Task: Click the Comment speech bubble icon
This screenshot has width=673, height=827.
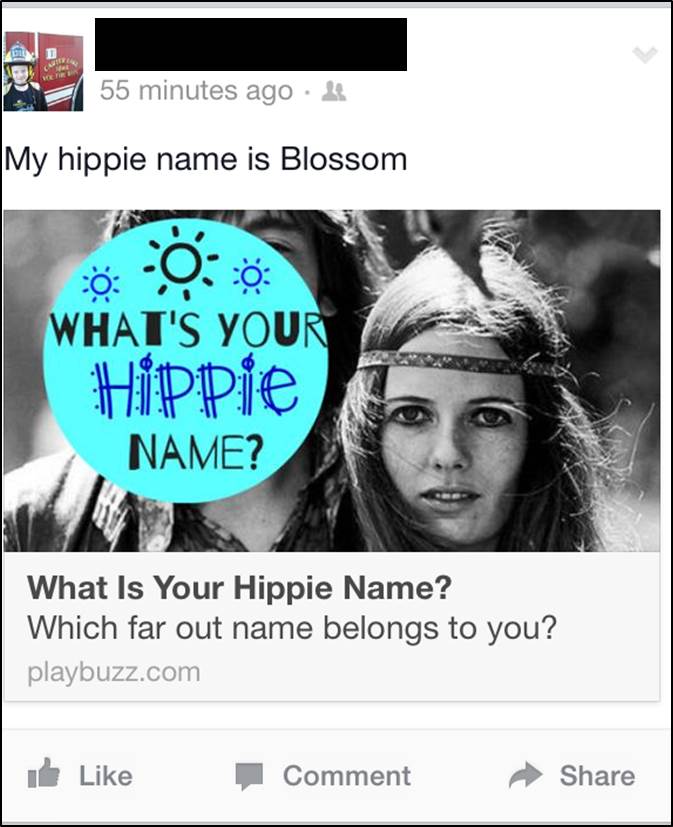Action: (249, 776)
